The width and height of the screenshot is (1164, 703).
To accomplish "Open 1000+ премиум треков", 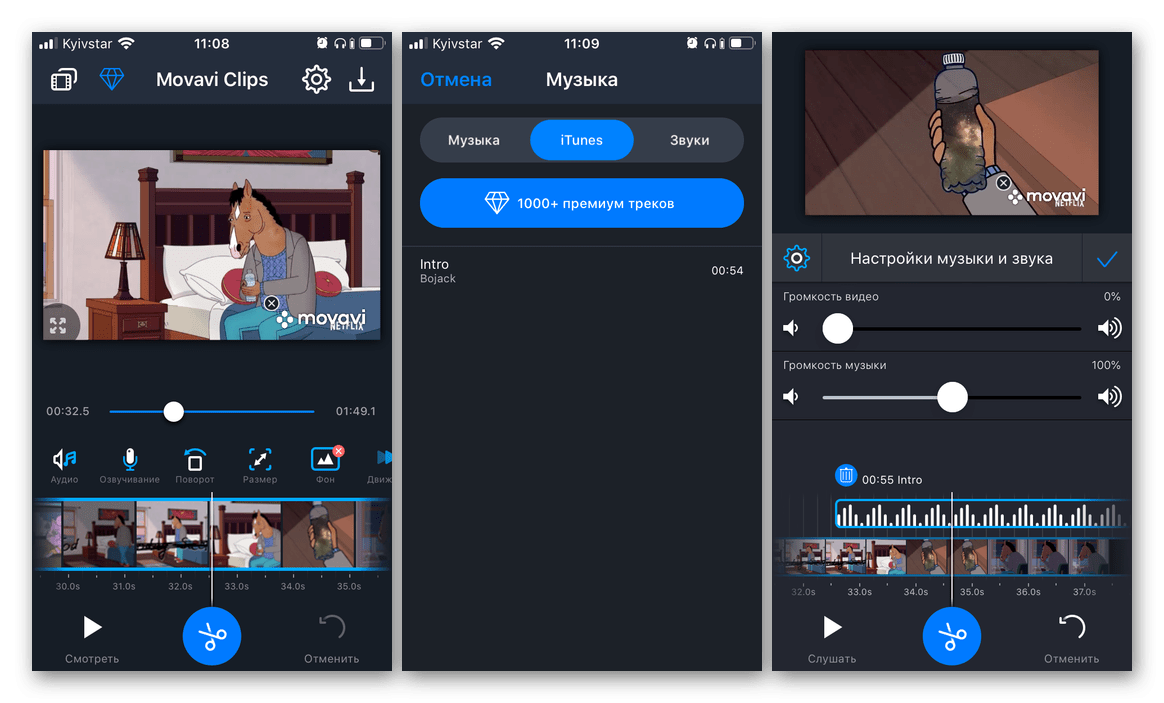I will tap(581, 203).
